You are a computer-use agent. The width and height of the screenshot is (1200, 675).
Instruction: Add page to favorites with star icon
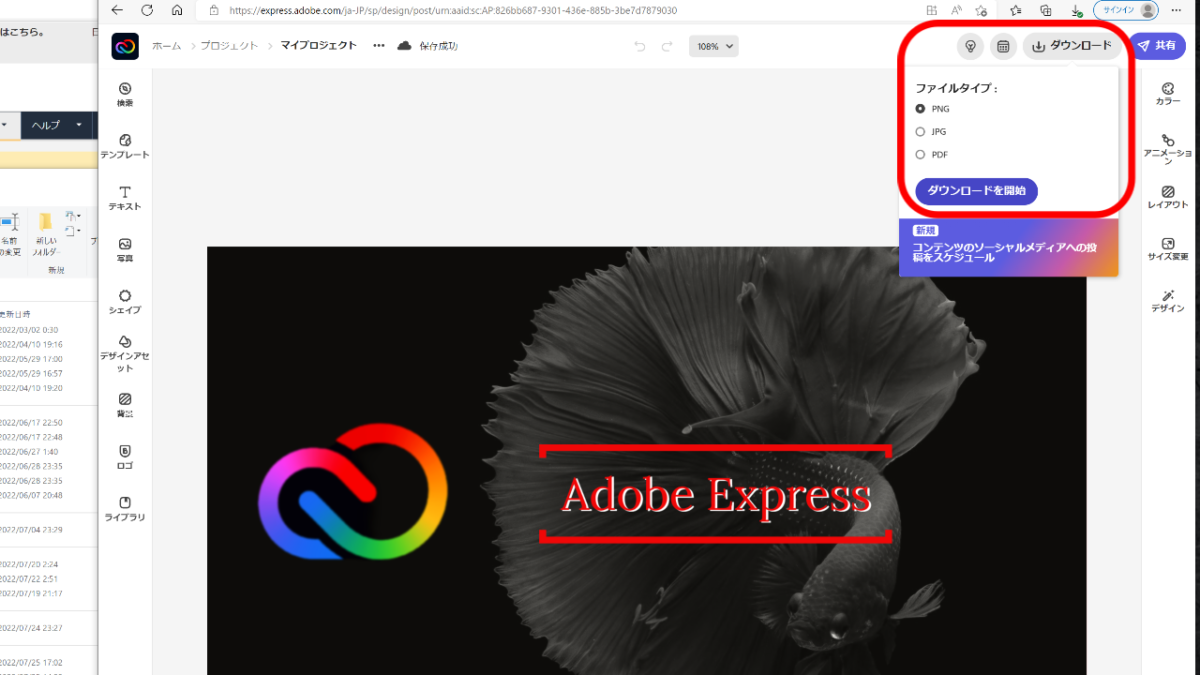[x=981, y=10]
